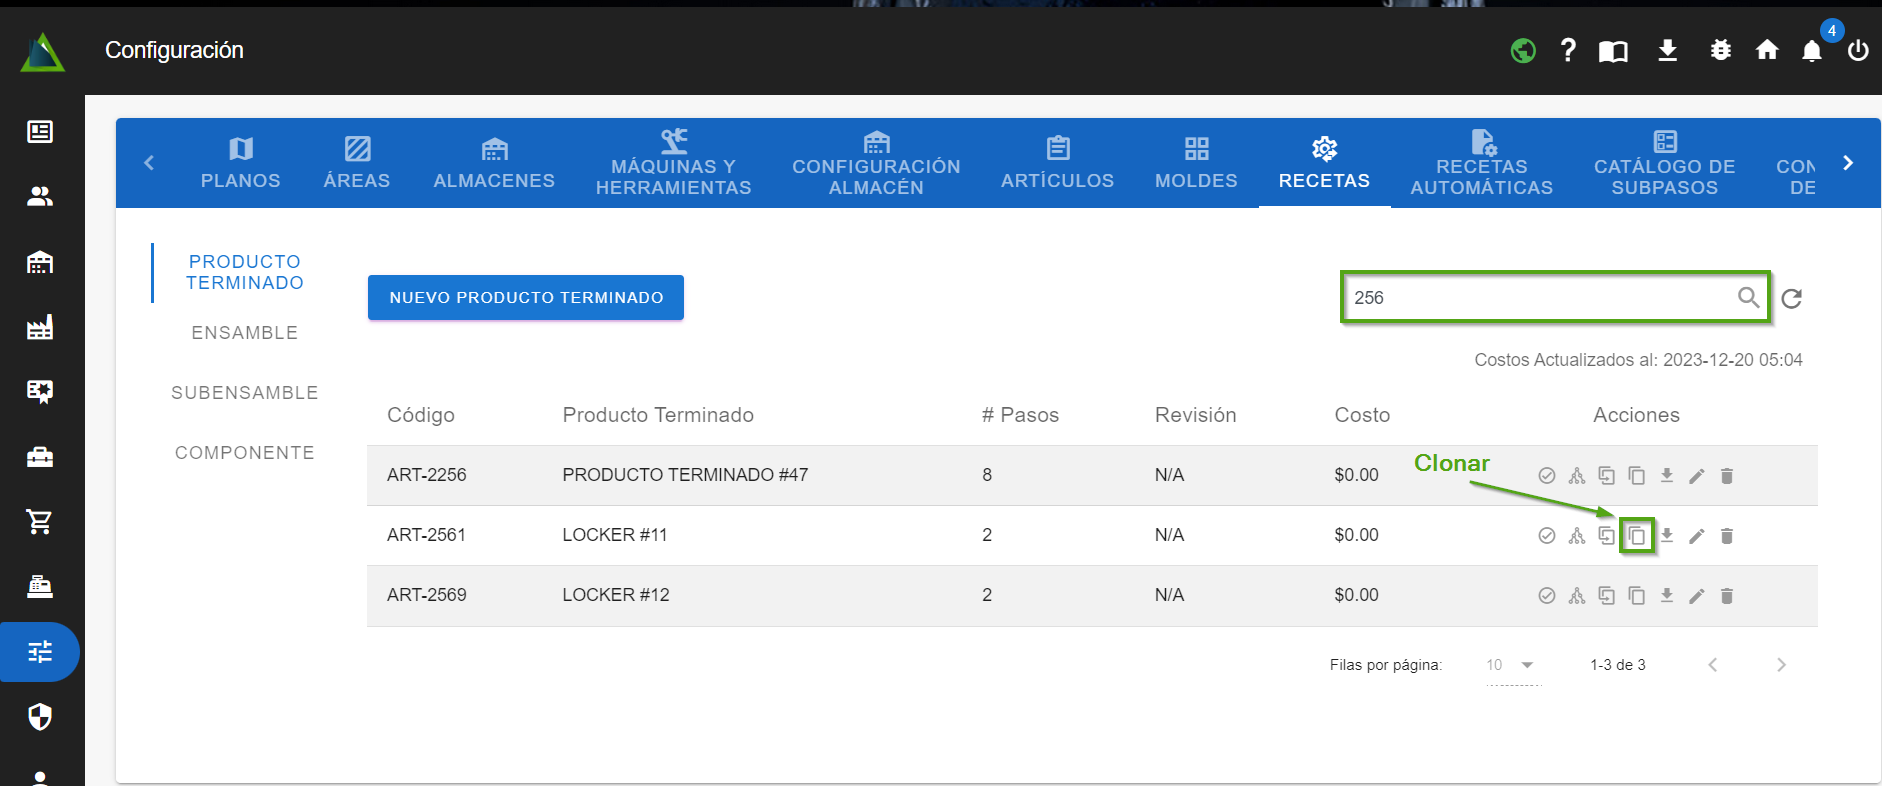Select the ENSAMBLE side tab
The height and width of the screenshot is (786, 1882).
(245, 333)
